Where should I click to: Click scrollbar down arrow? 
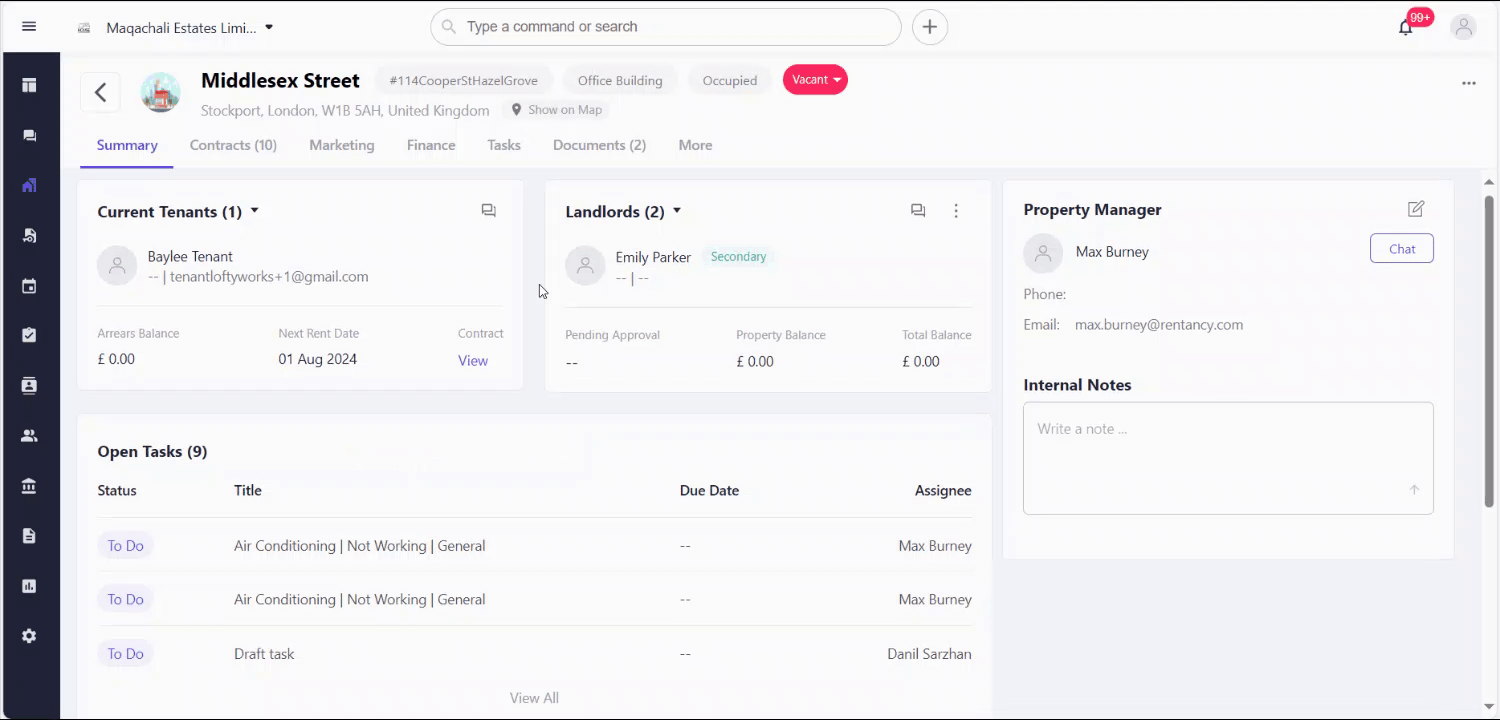tap(1489, 706)
